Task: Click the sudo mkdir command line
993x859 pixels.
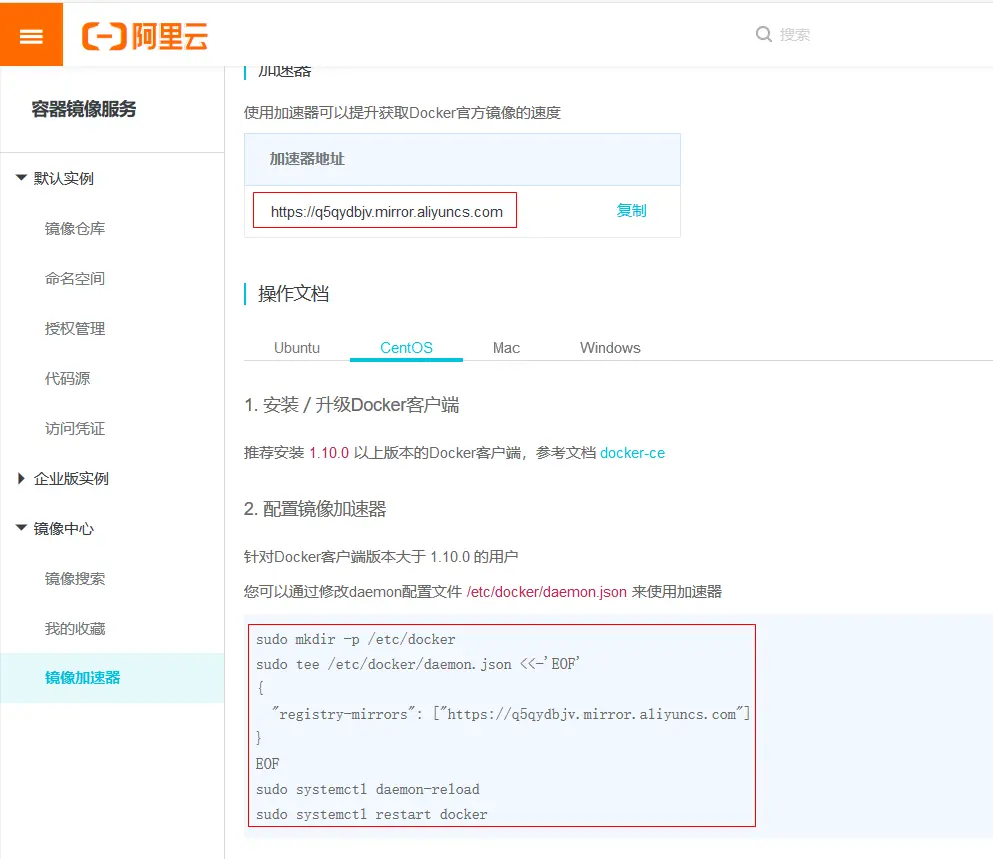Action: [x=355, y=639]
